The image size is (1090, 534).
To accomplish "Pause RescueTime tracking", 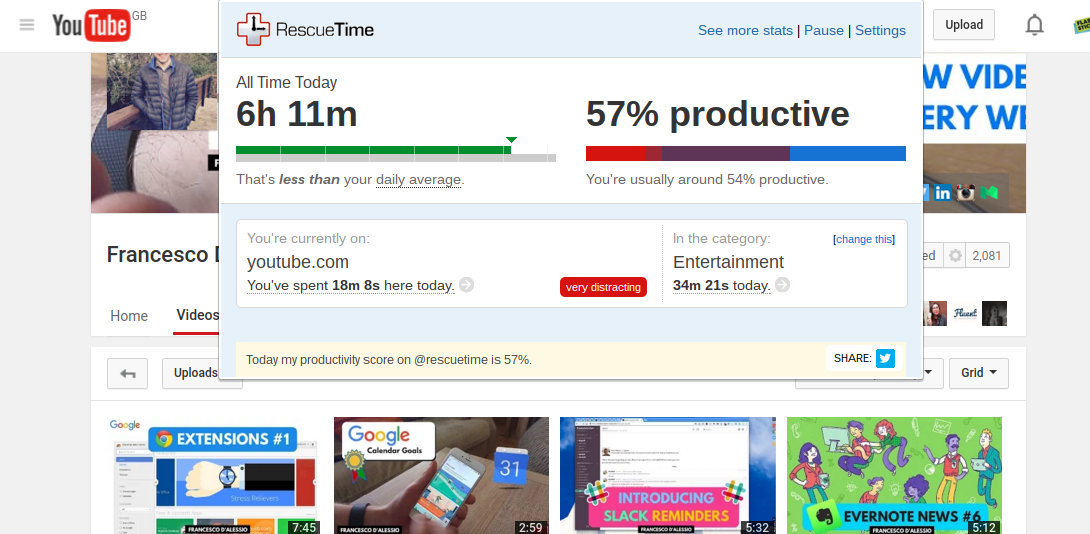I will click(824, 31).
